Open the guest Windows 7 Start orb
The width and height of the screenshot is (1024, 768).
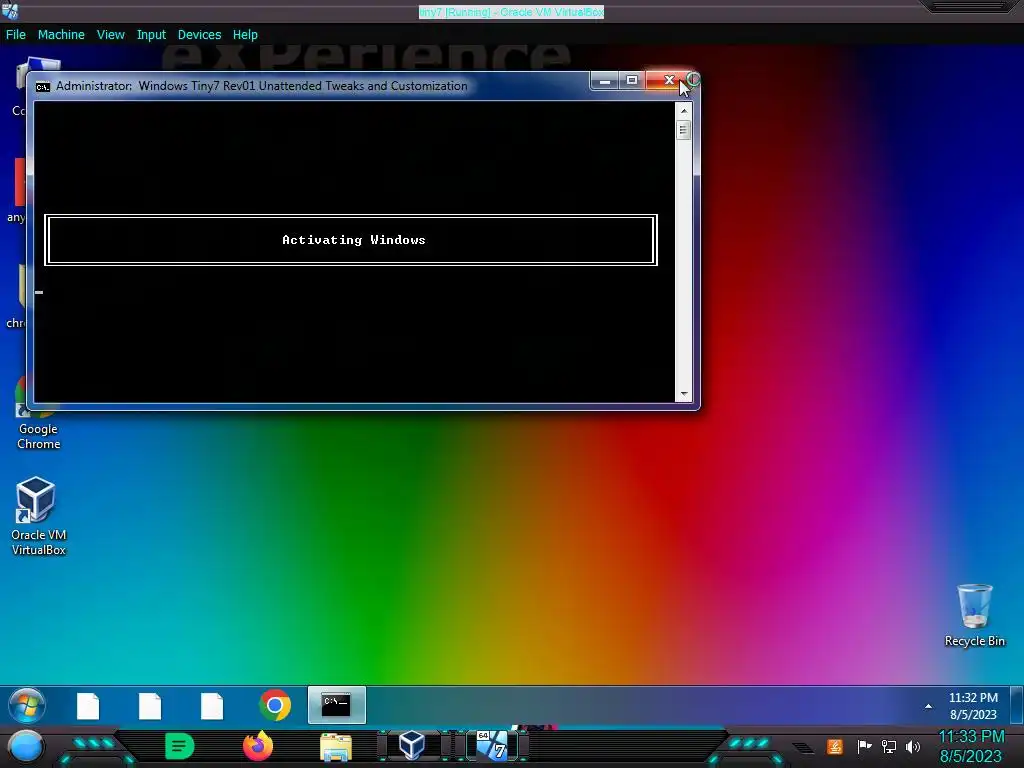coord(27,705)
